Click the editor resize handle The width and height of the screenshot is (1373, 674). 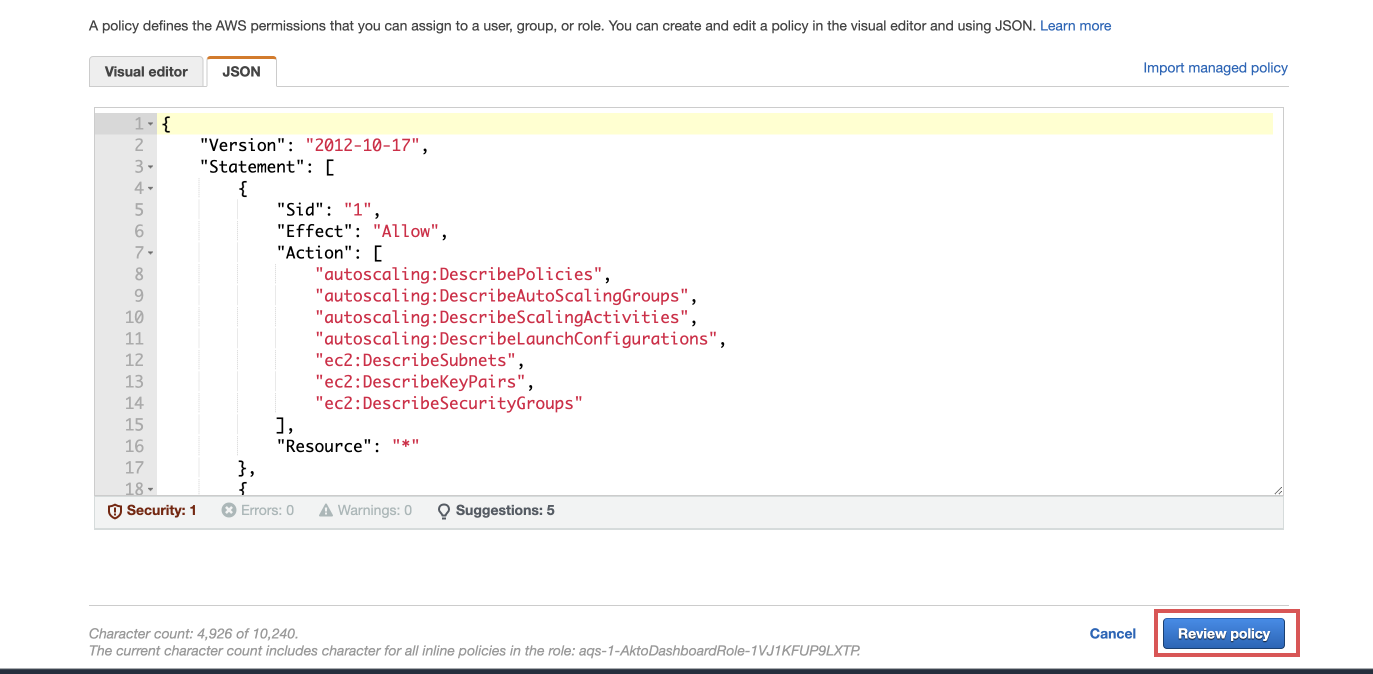(1278, 488)
